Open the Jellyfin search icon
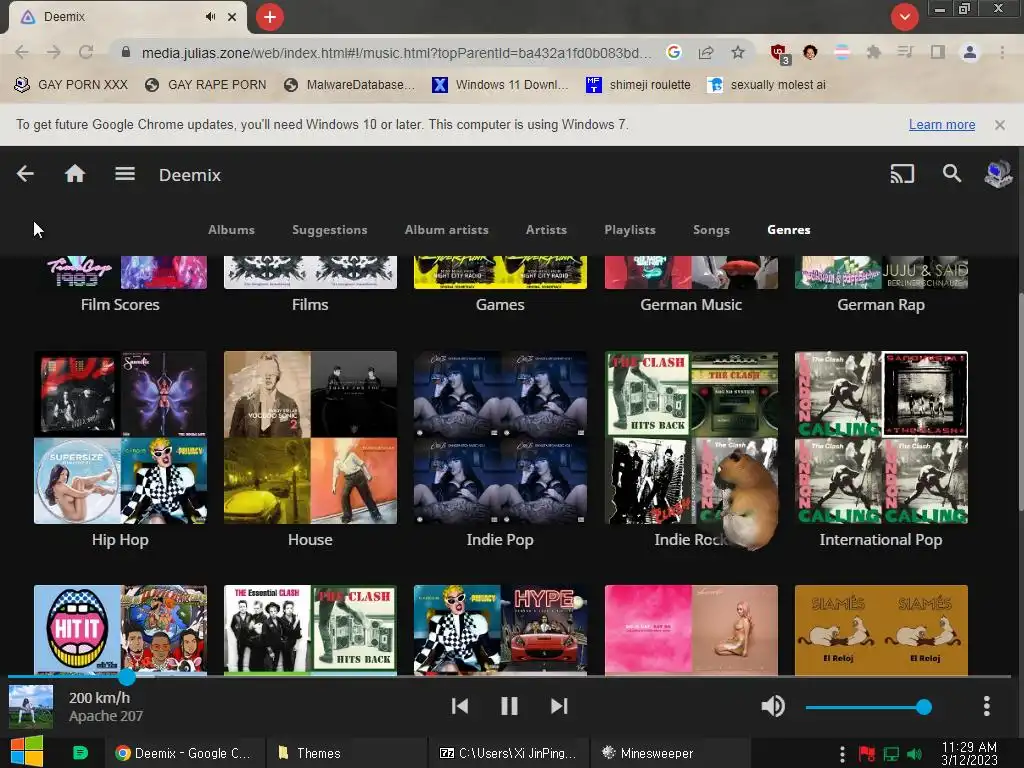The height and width of the screenshot is (768, 1024). pyautogui.click(x=952, y=174)
